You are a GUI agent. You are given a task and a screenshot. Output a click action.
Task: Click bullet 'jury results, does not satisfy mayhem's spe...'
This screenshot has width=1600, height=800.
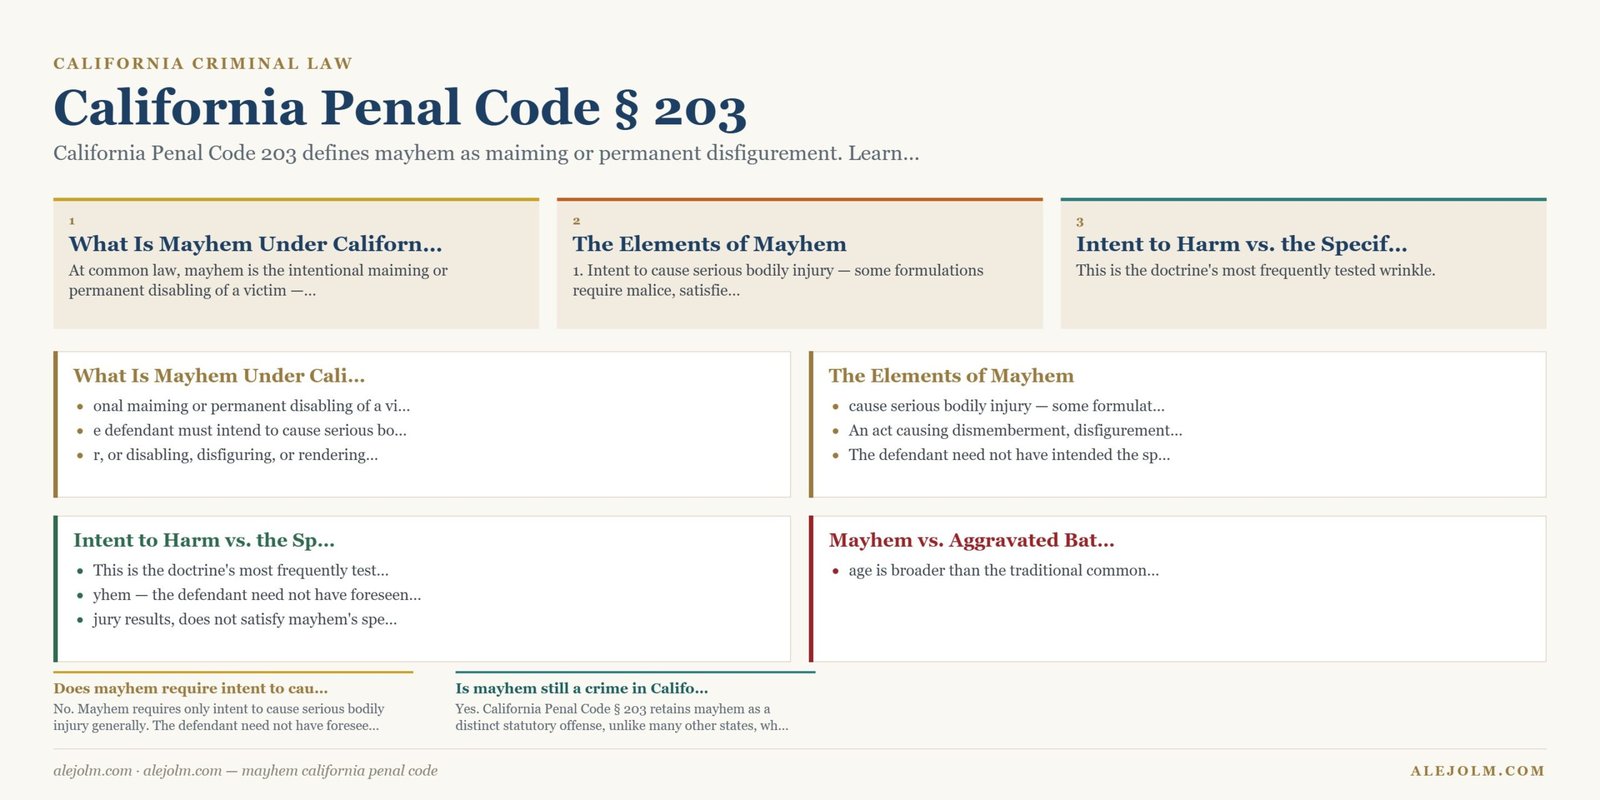click(x=245, y=619)
